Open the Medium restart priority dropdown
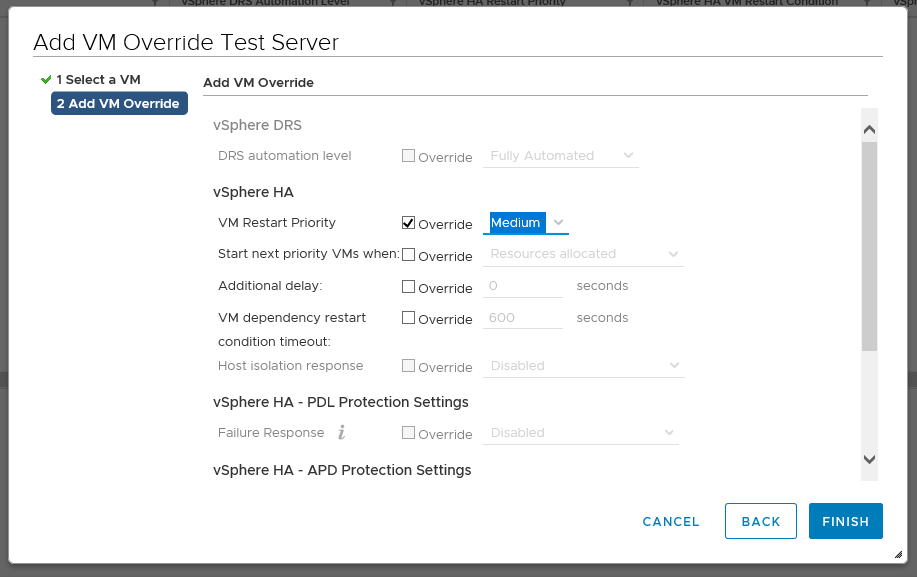917x577 pixels. [x=525, y=222]
